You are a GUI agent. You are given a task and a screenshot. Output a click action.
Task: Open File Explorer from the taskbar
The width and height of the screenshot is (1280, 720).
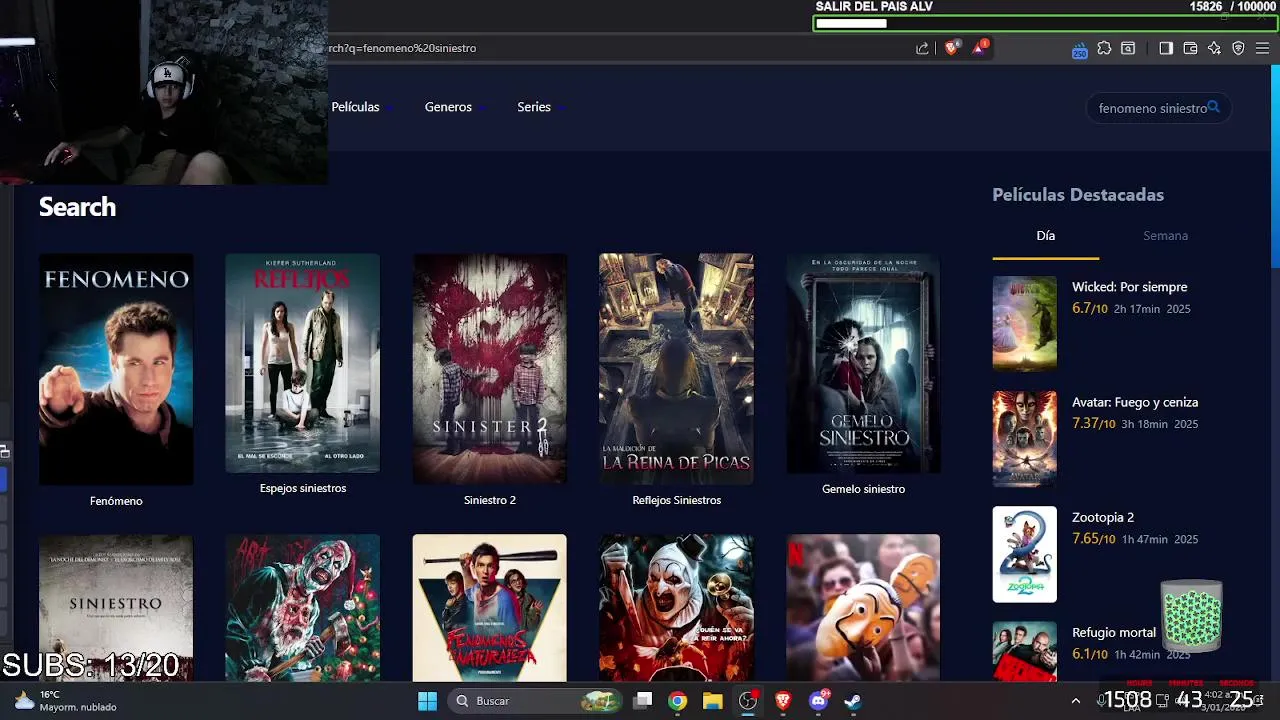coord(712,701)
